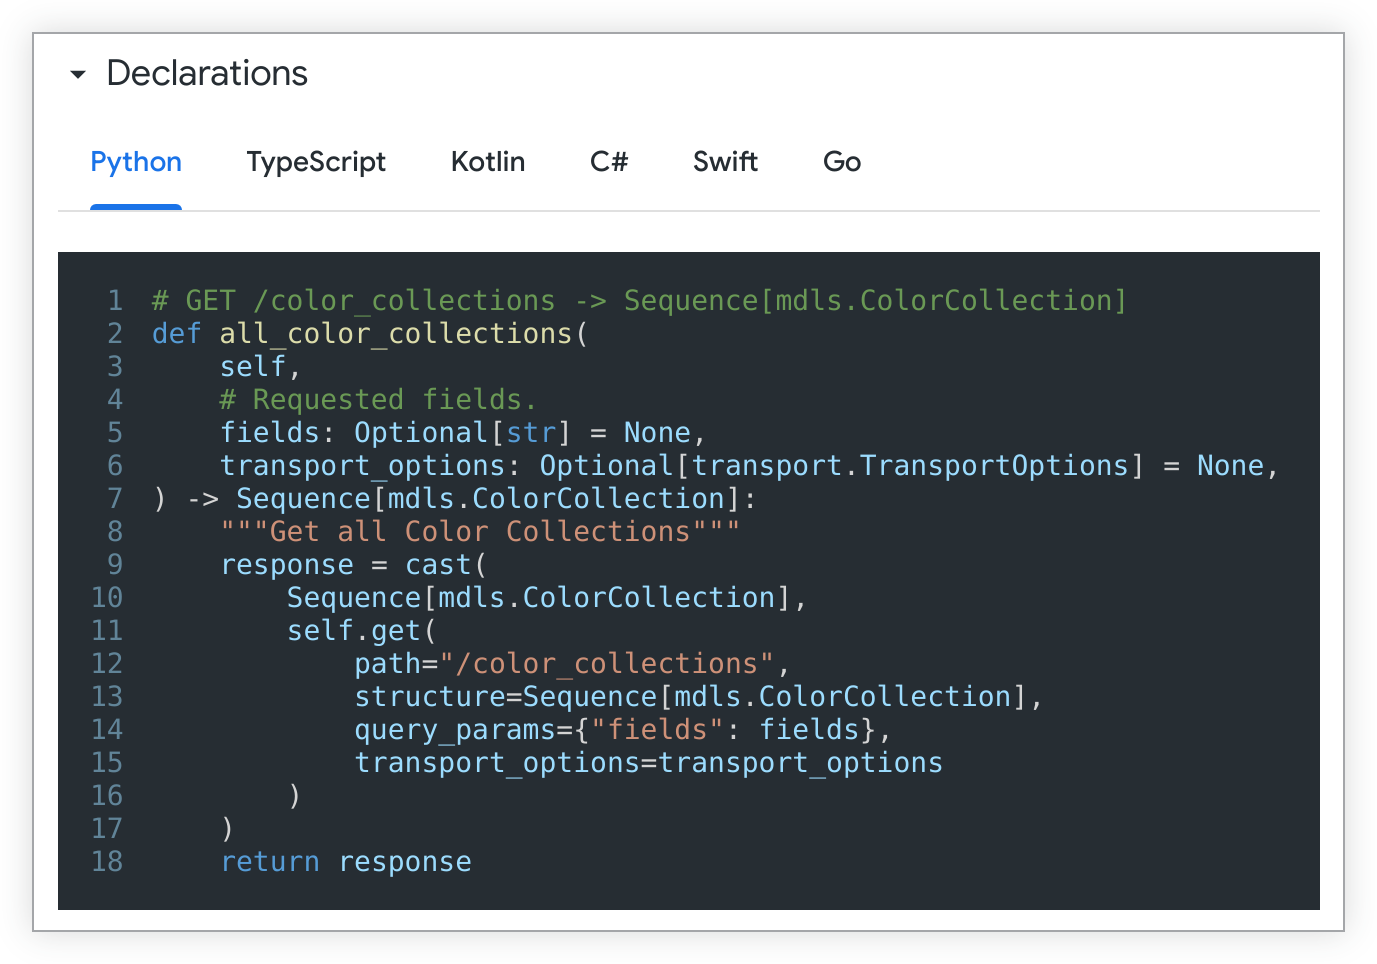1377x964 pixels.
Task: Click the Declarations heading text
Action: tap(207, 74)
